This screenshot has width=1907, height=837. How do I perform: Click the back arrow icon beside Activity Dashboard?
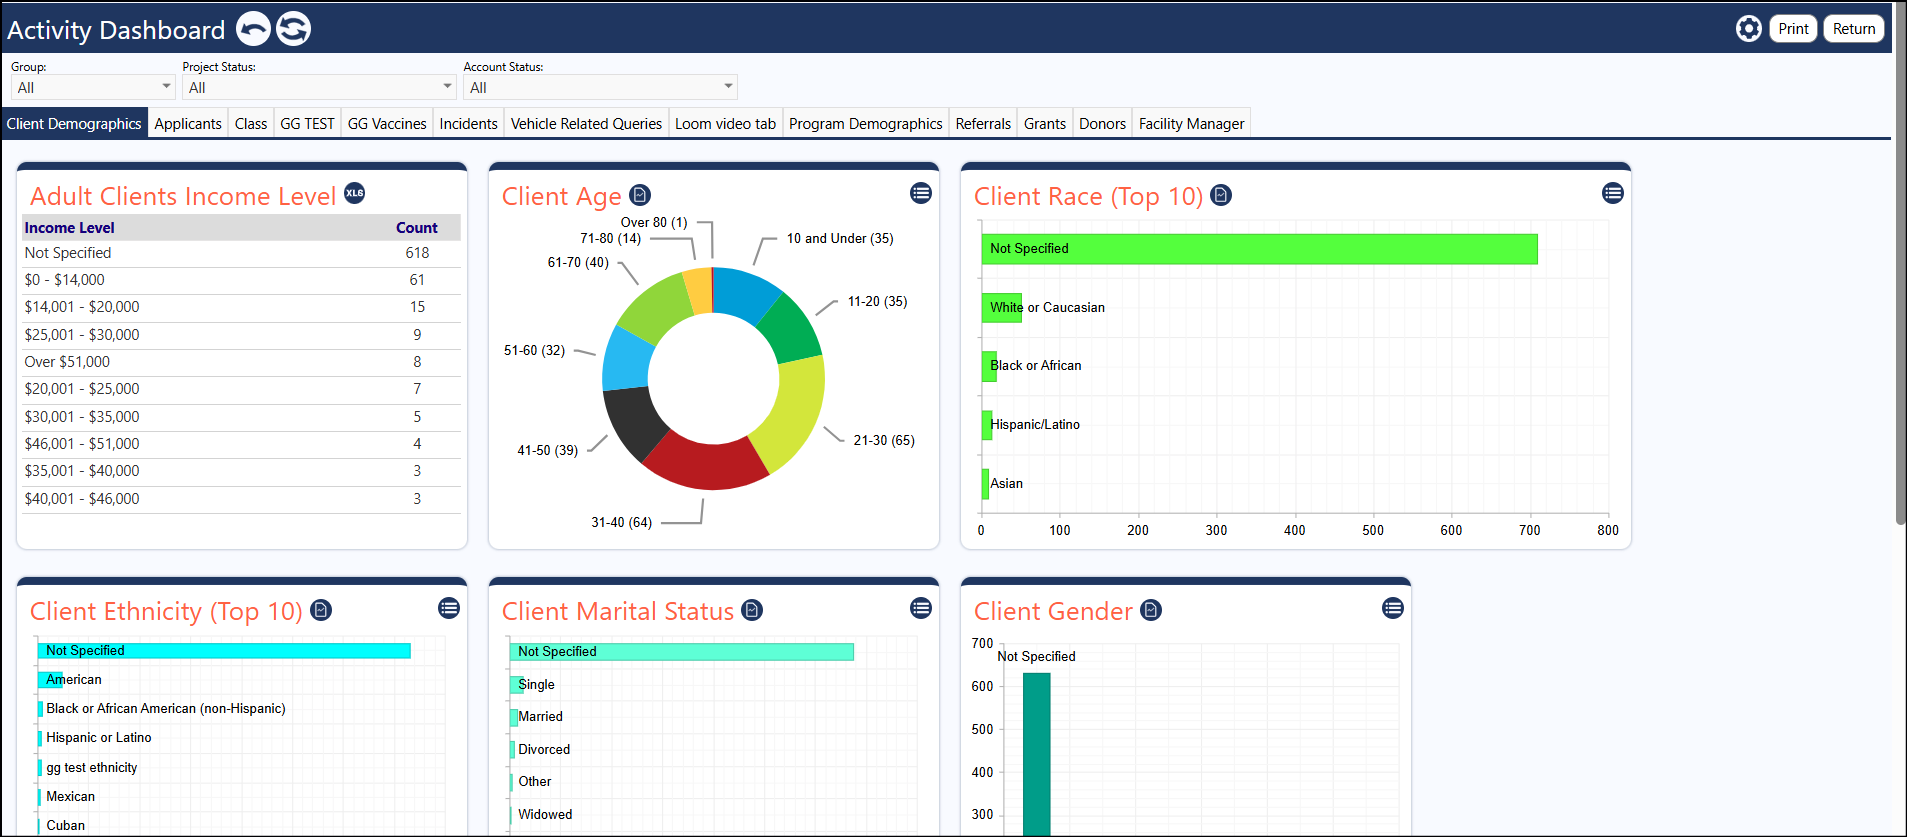click(253, 29)
